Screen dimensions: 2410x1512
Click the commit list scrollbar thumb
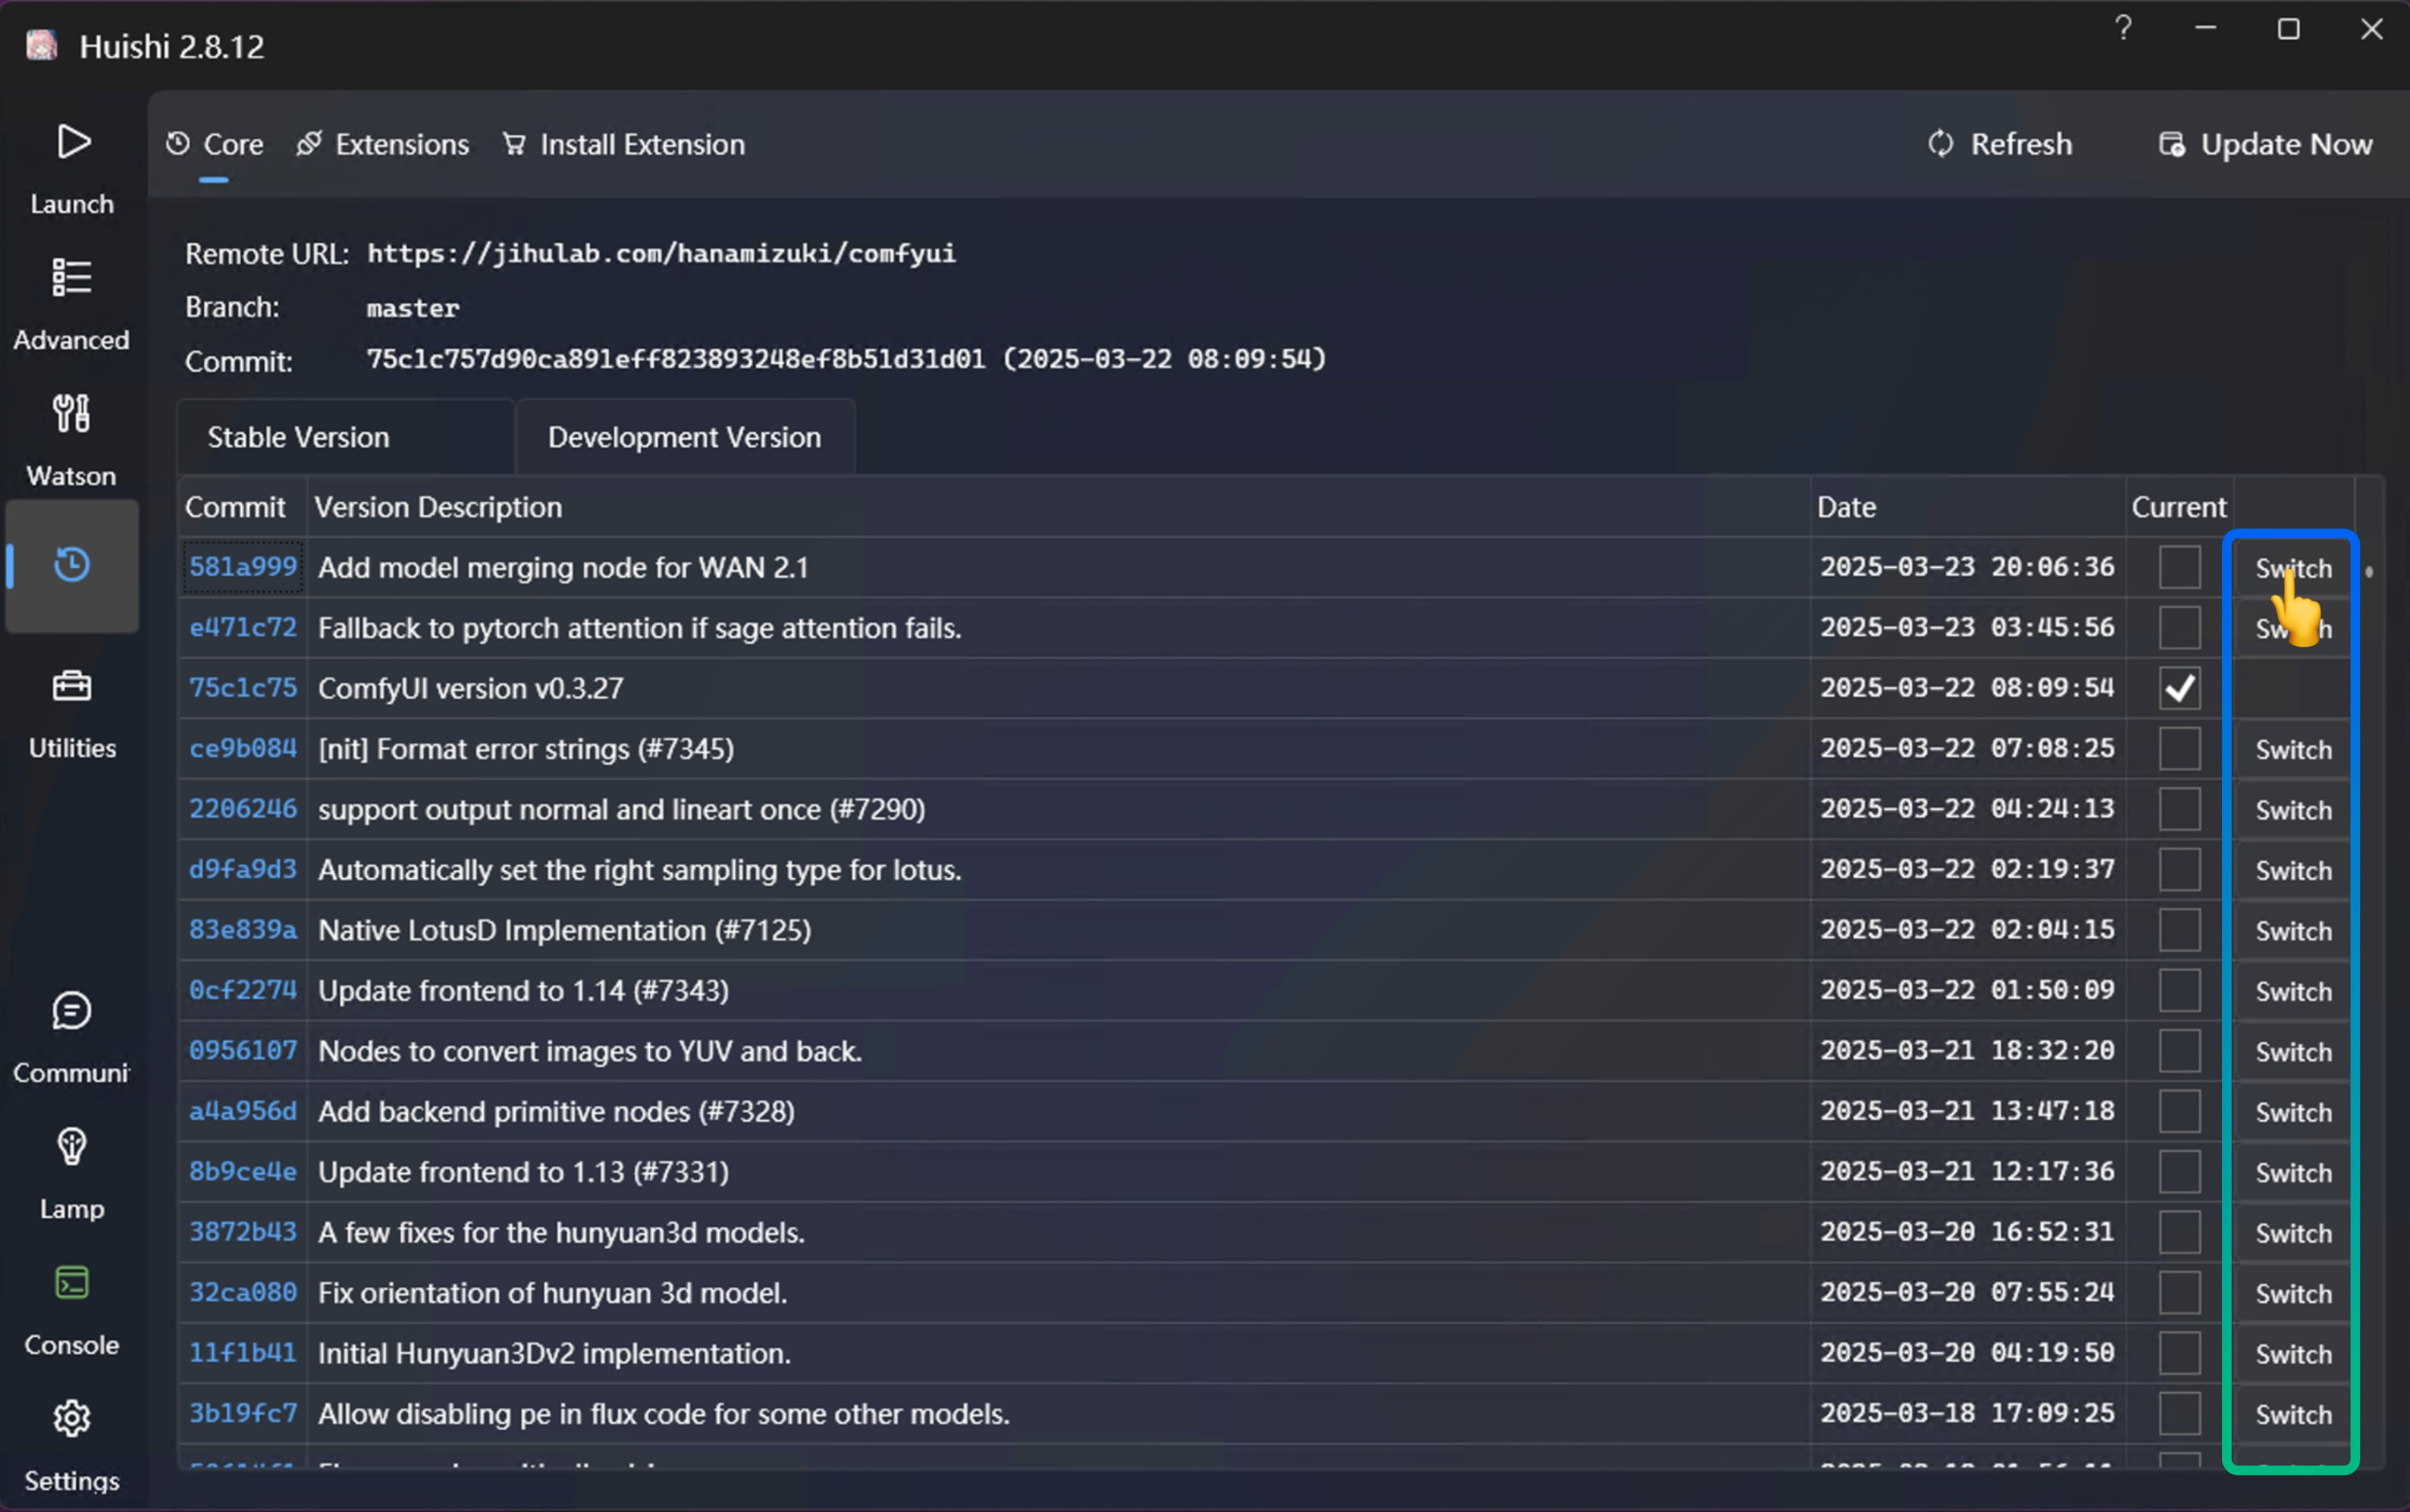click(x=2368, y=572)
